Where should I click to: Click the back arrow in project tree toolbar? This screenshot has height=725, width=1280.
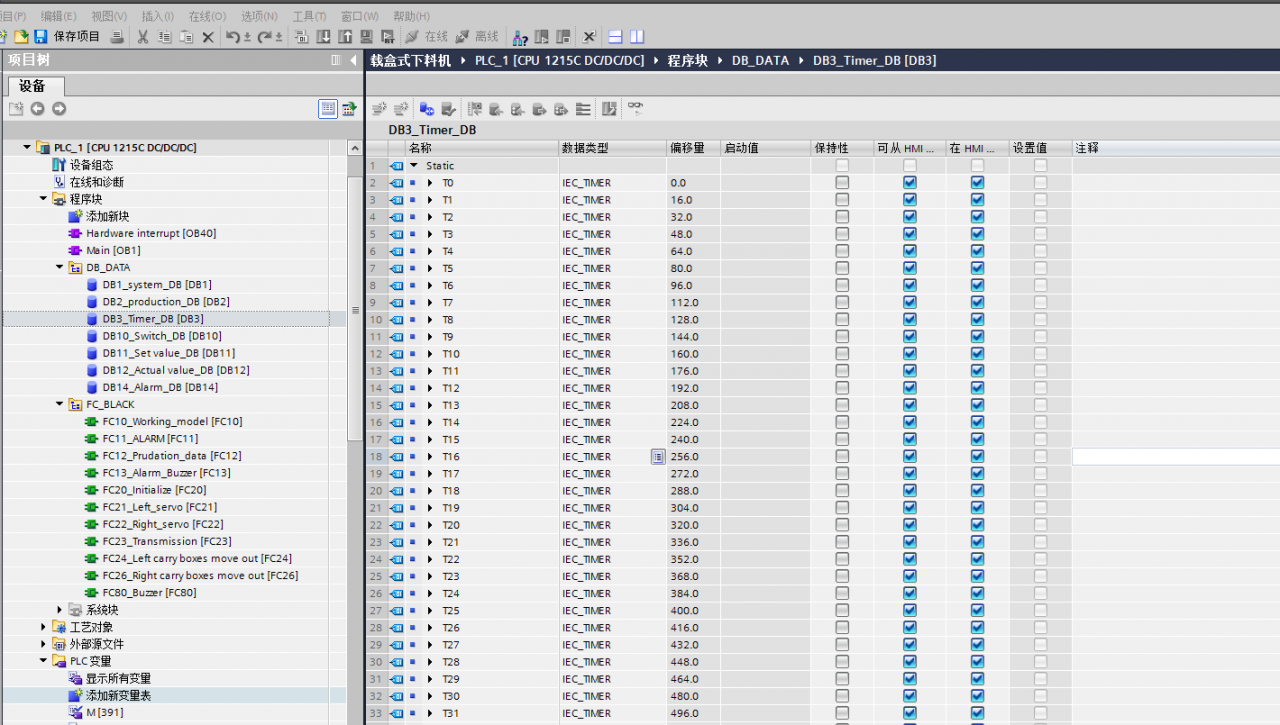[x=37, y=109]
